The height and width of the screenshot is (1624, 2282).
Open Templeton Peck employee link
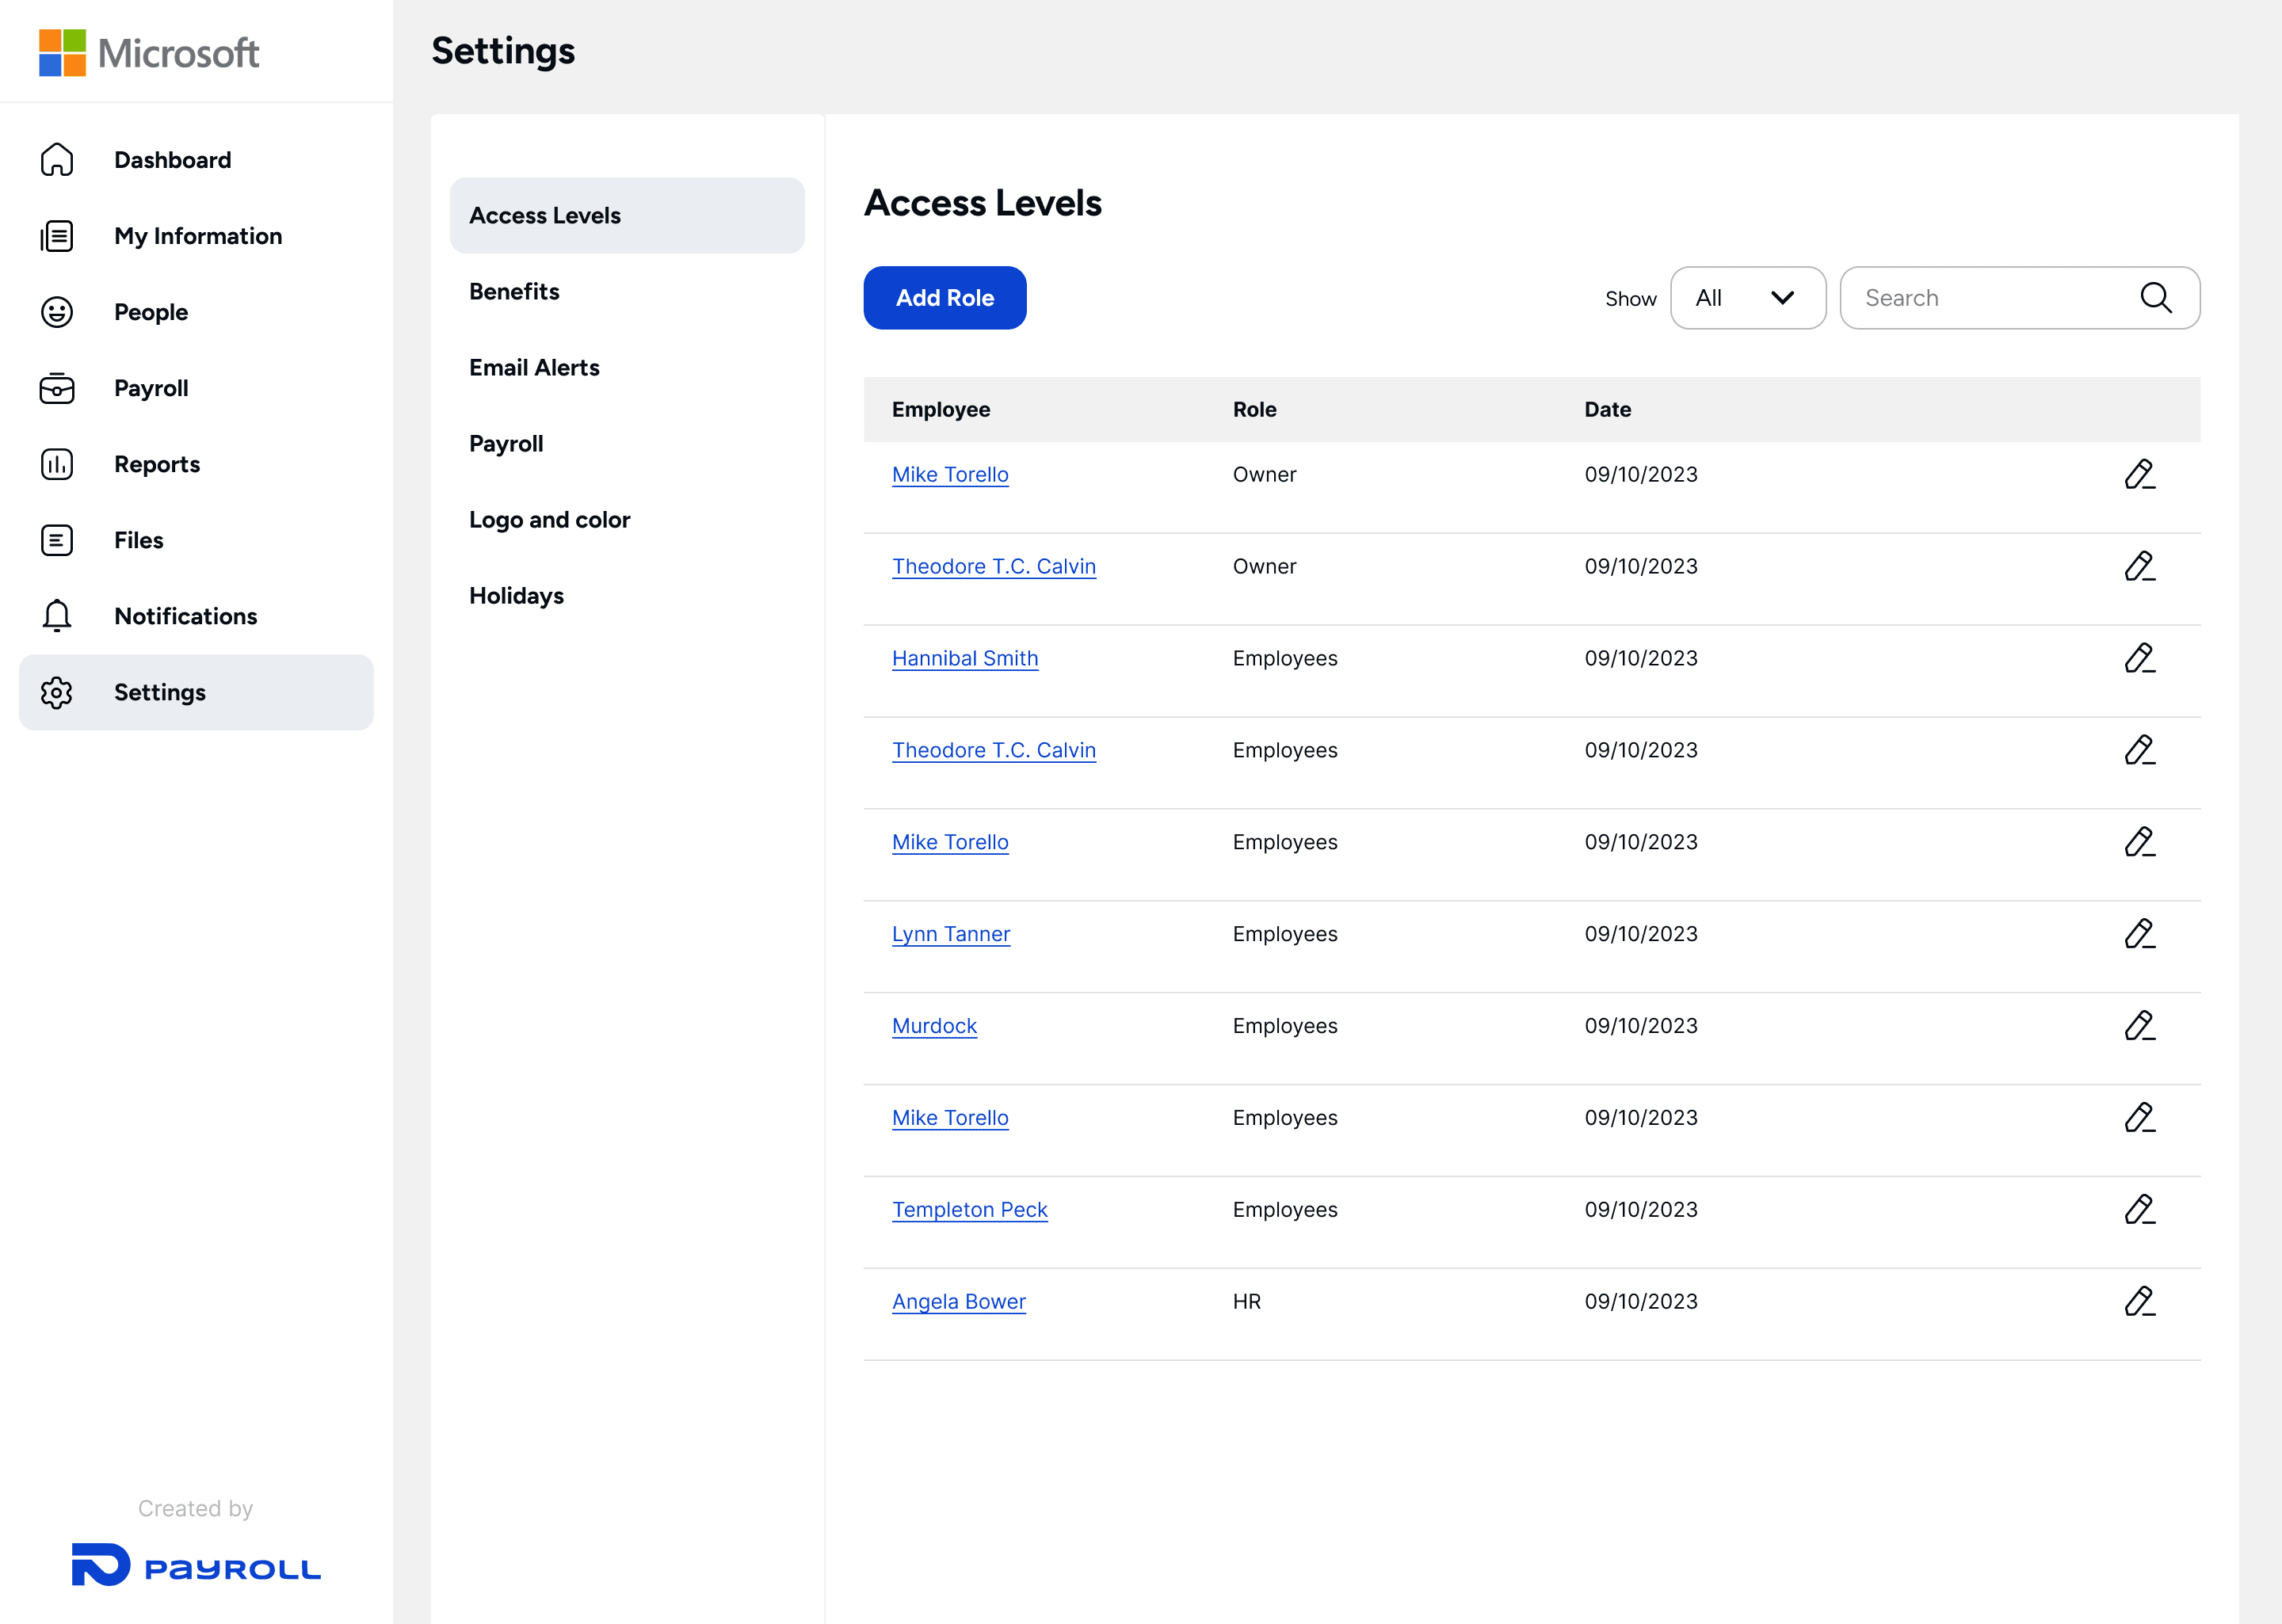click(x=969, y=1210)
